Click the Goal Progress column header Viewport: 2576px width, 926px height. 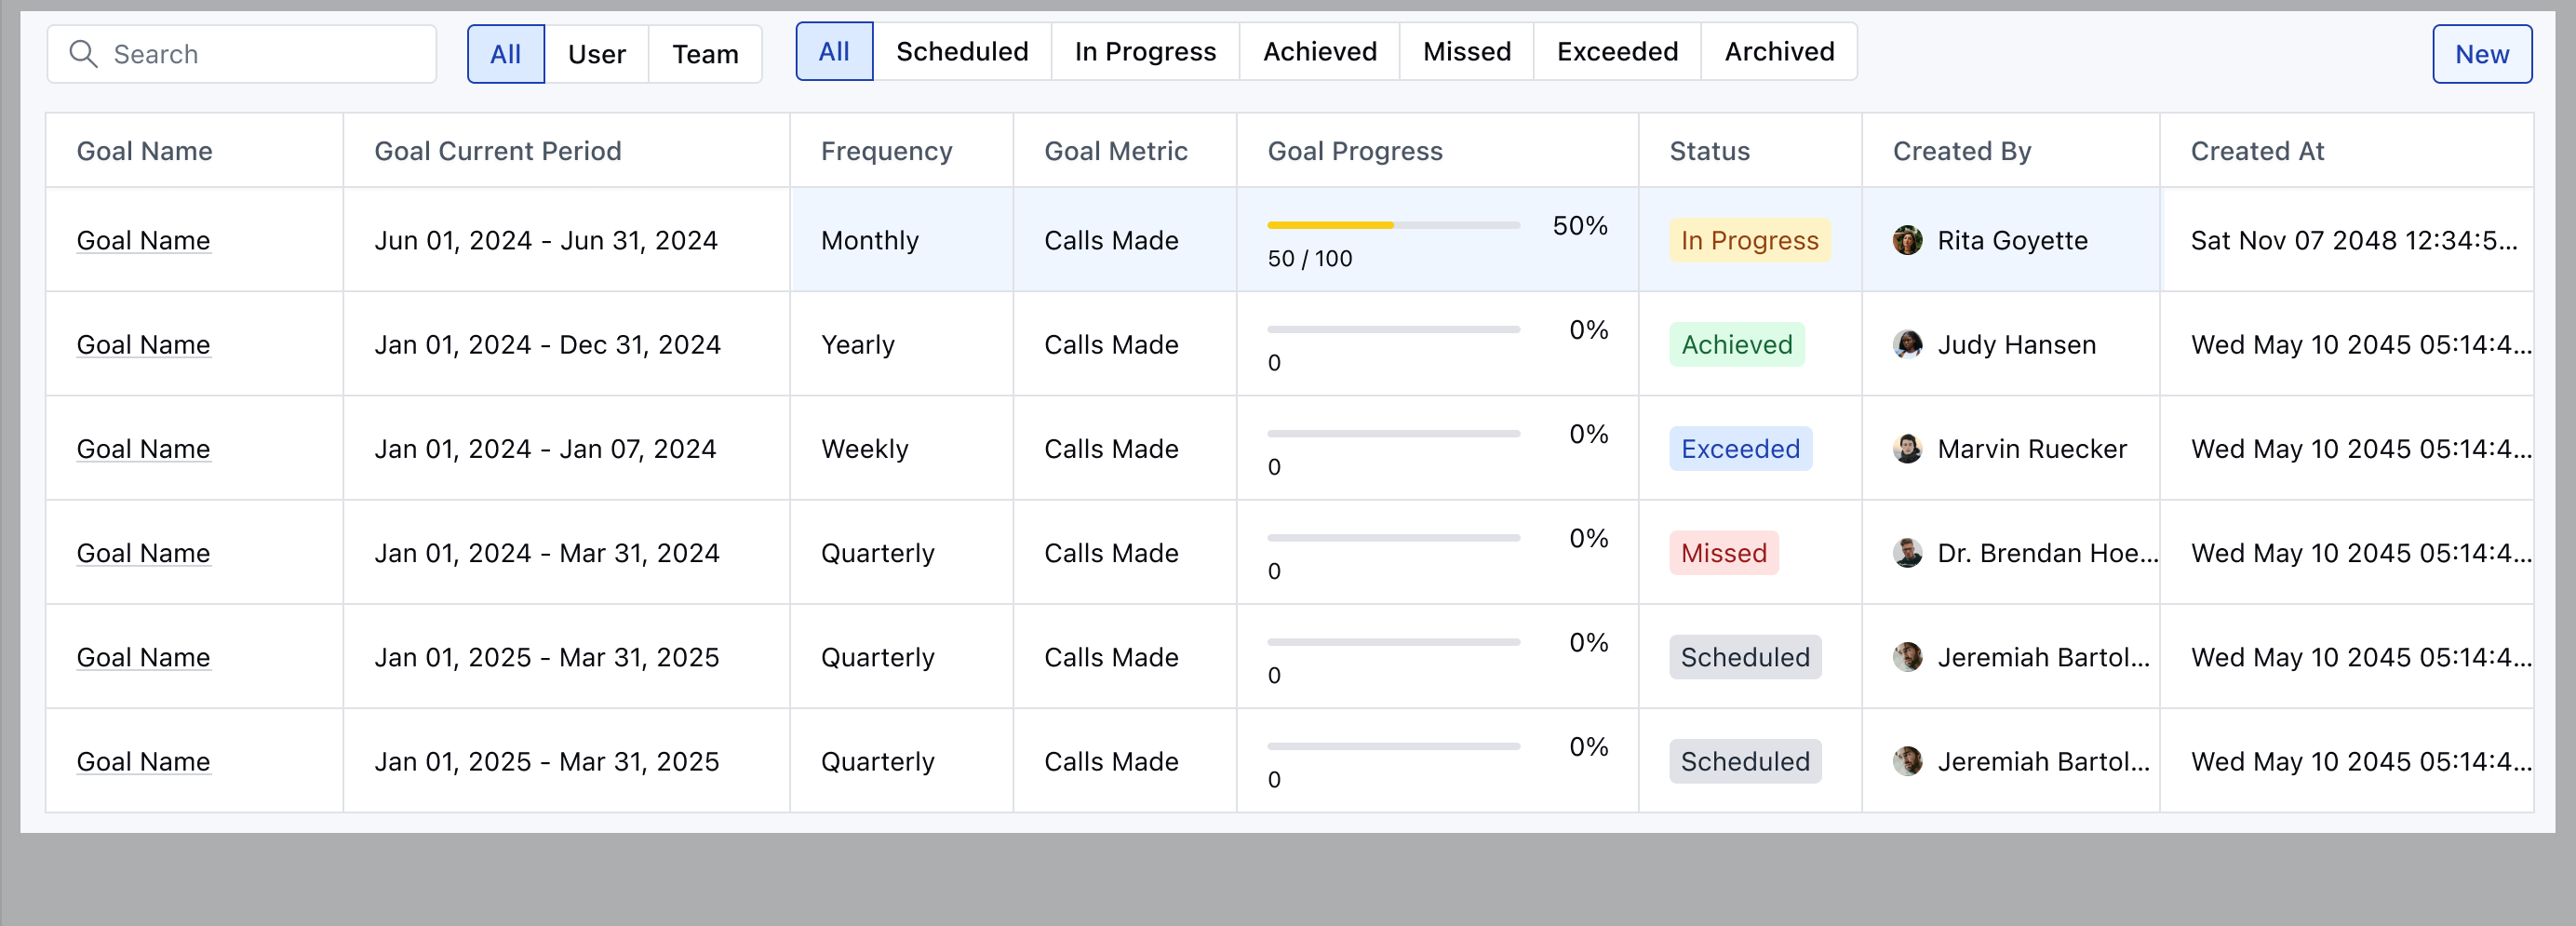tap(1355, 151)
